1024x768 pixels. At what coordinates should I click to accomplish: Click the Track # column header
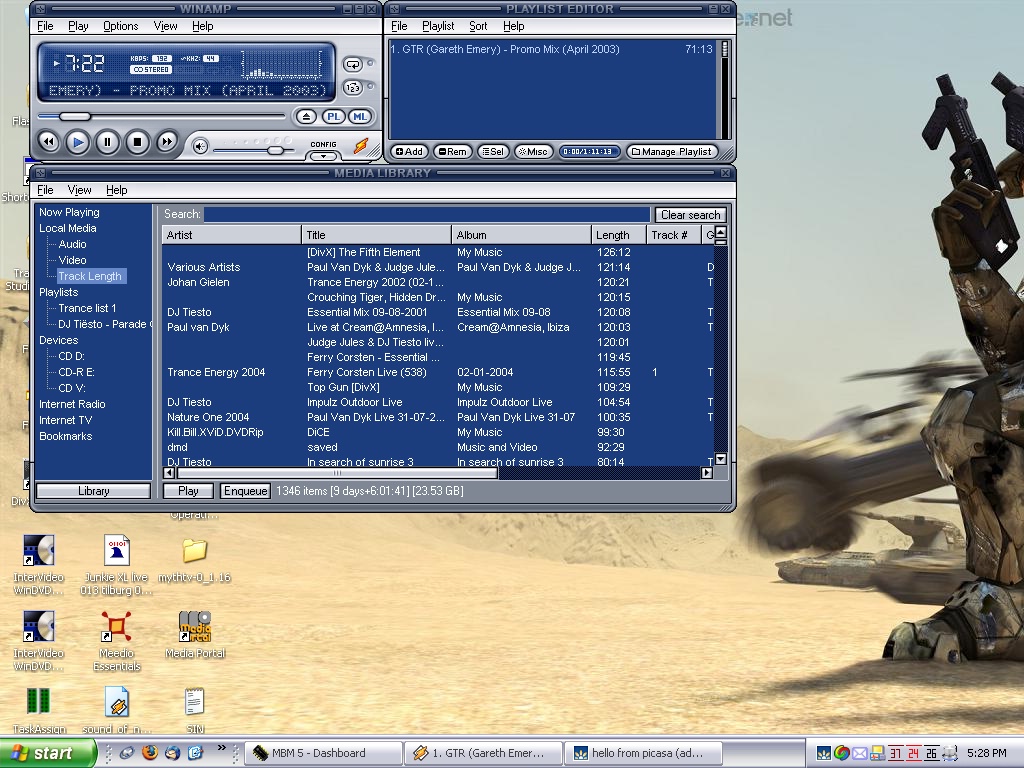coord(673,235)
